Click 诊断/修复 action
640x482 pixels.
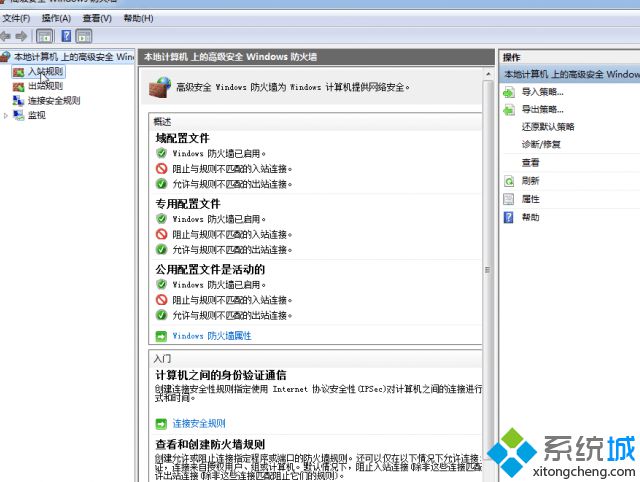click(541, 144)
